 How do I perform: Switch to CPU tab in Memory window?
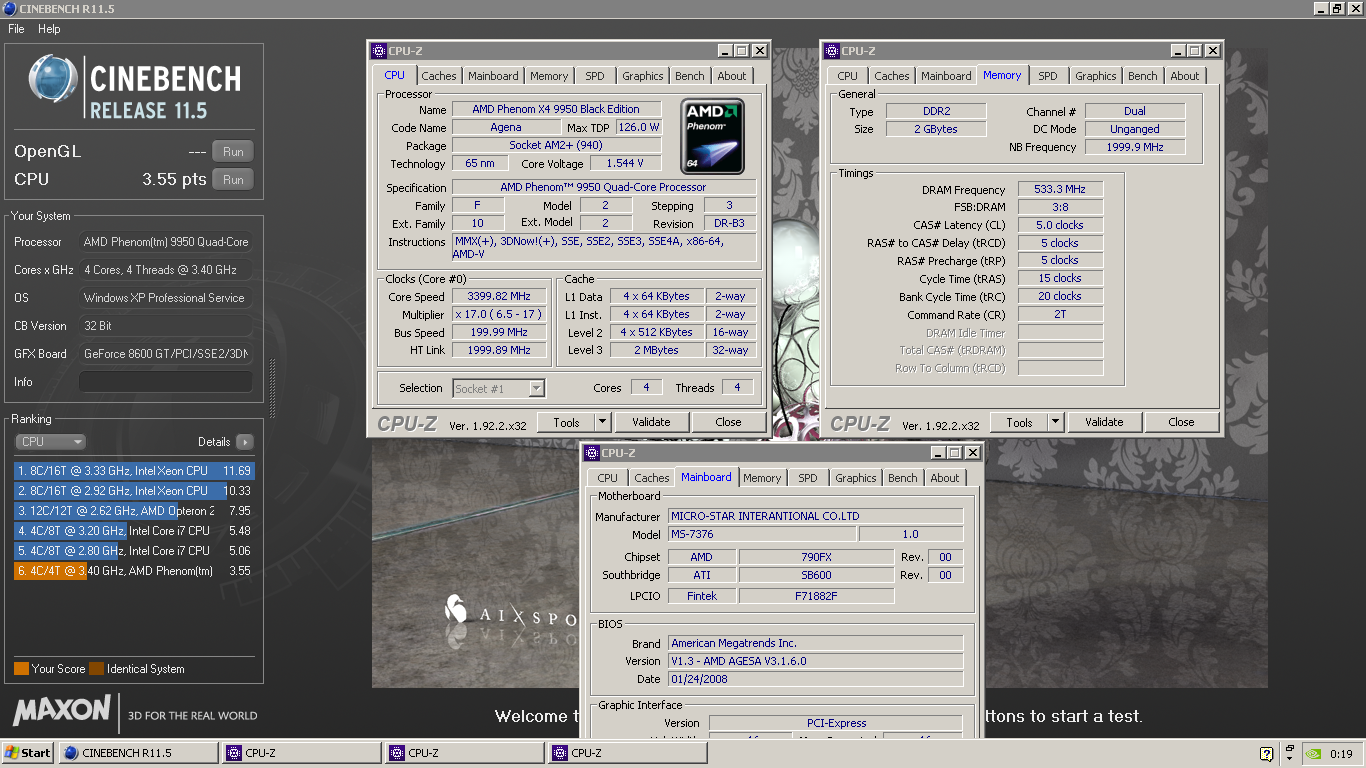pyautogui.click(x=848, y=76)
